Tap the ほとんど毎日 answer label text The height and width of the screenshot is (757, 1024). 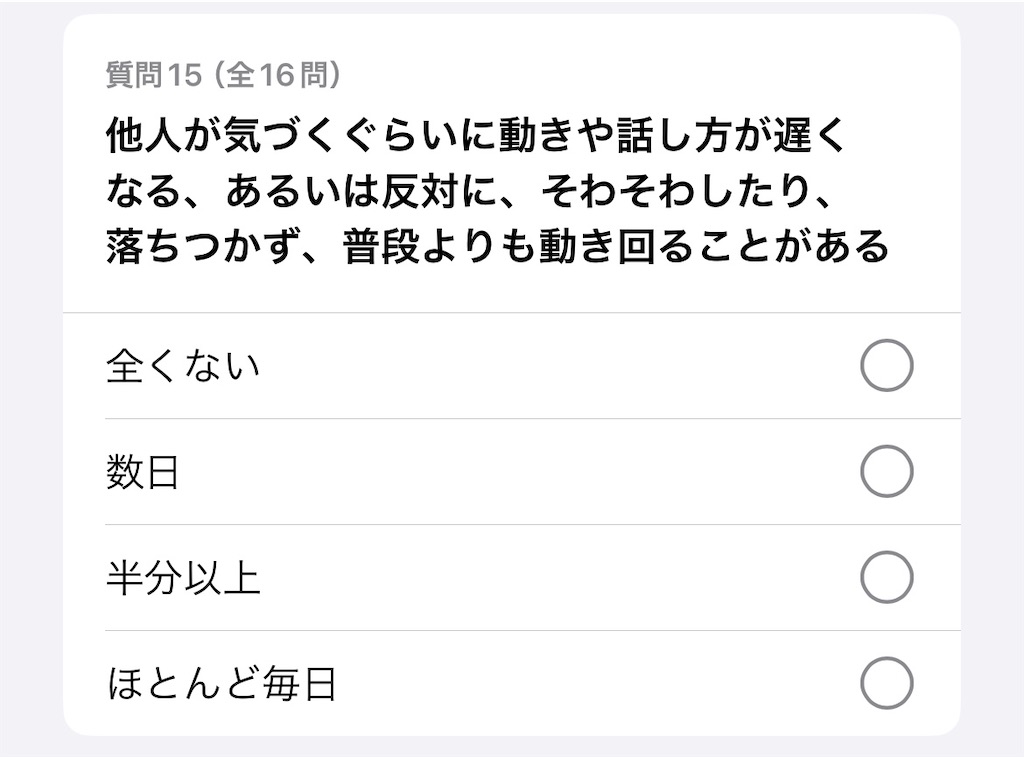pos(221,684)
